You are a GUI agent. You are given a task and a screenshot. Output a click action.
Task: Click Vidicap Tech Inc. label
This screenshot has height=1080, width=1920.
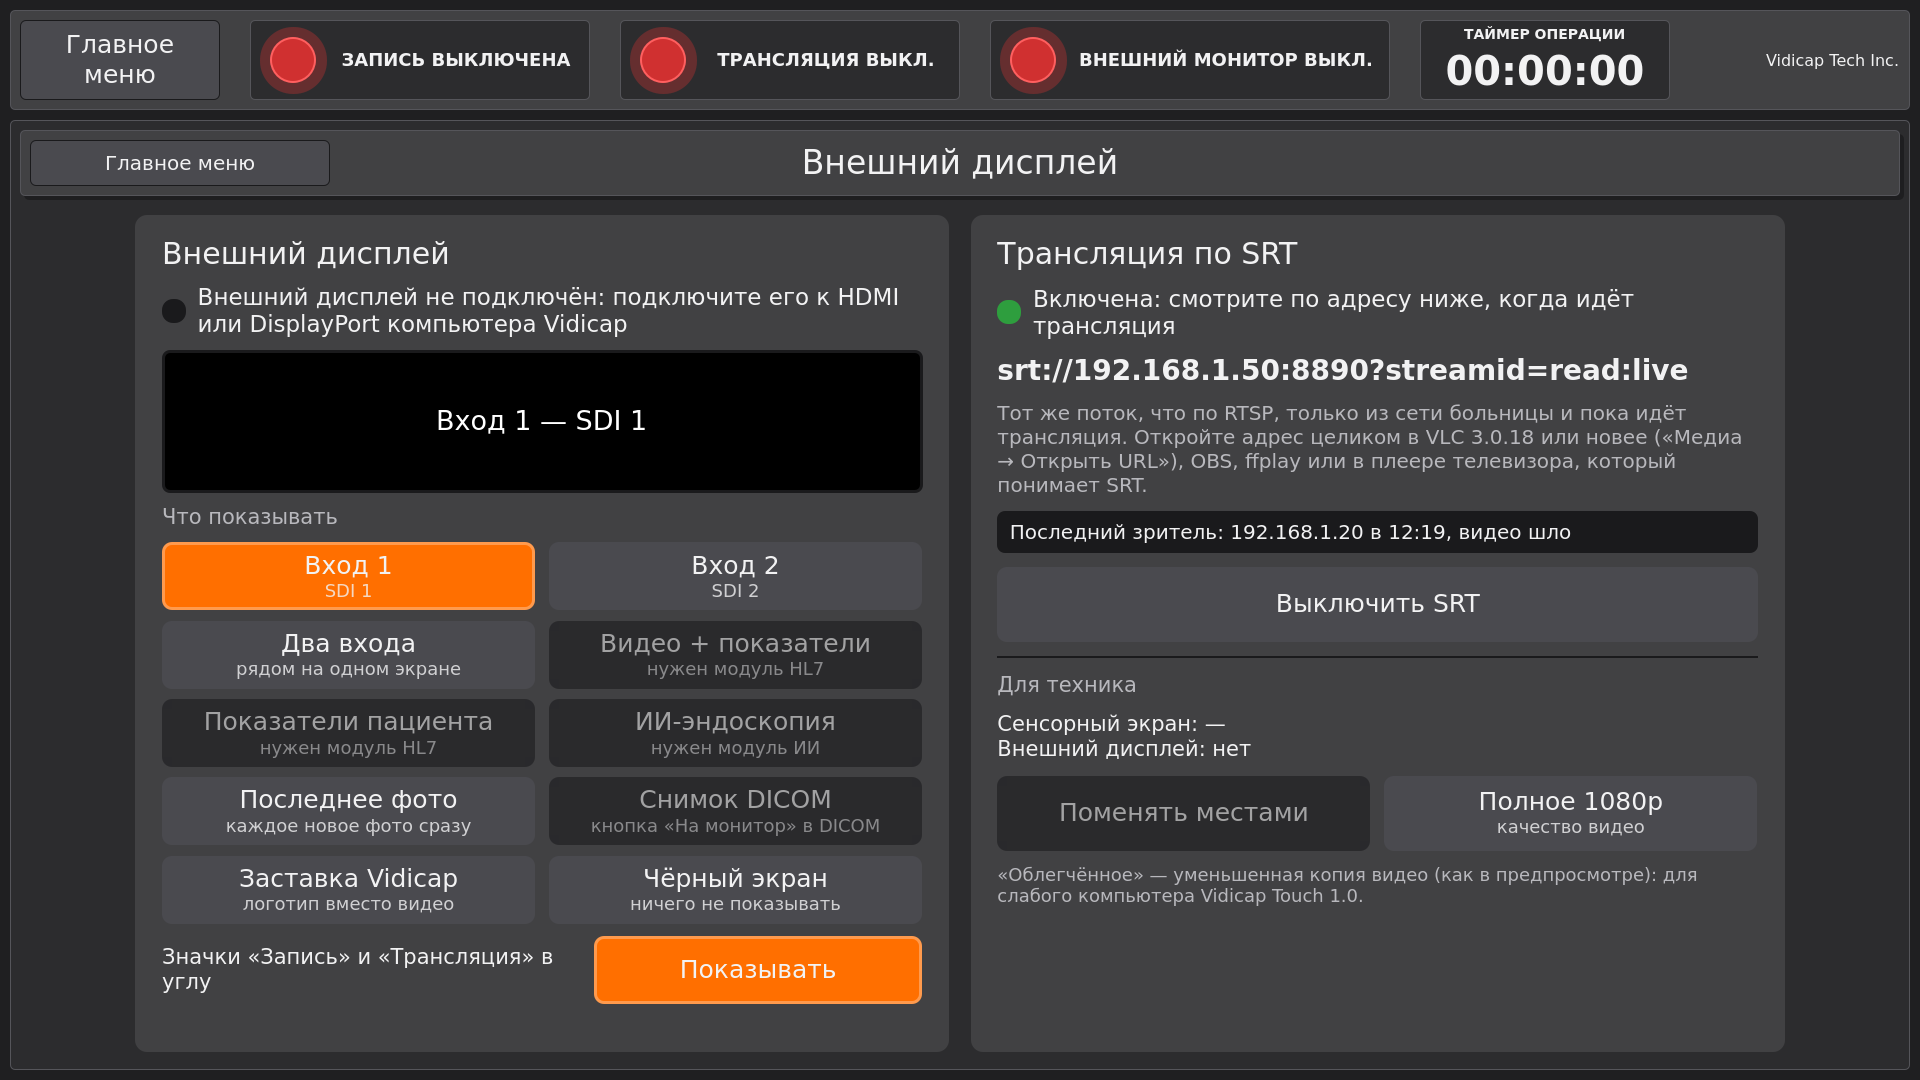pyautogui.click(x=1832, y=60)
